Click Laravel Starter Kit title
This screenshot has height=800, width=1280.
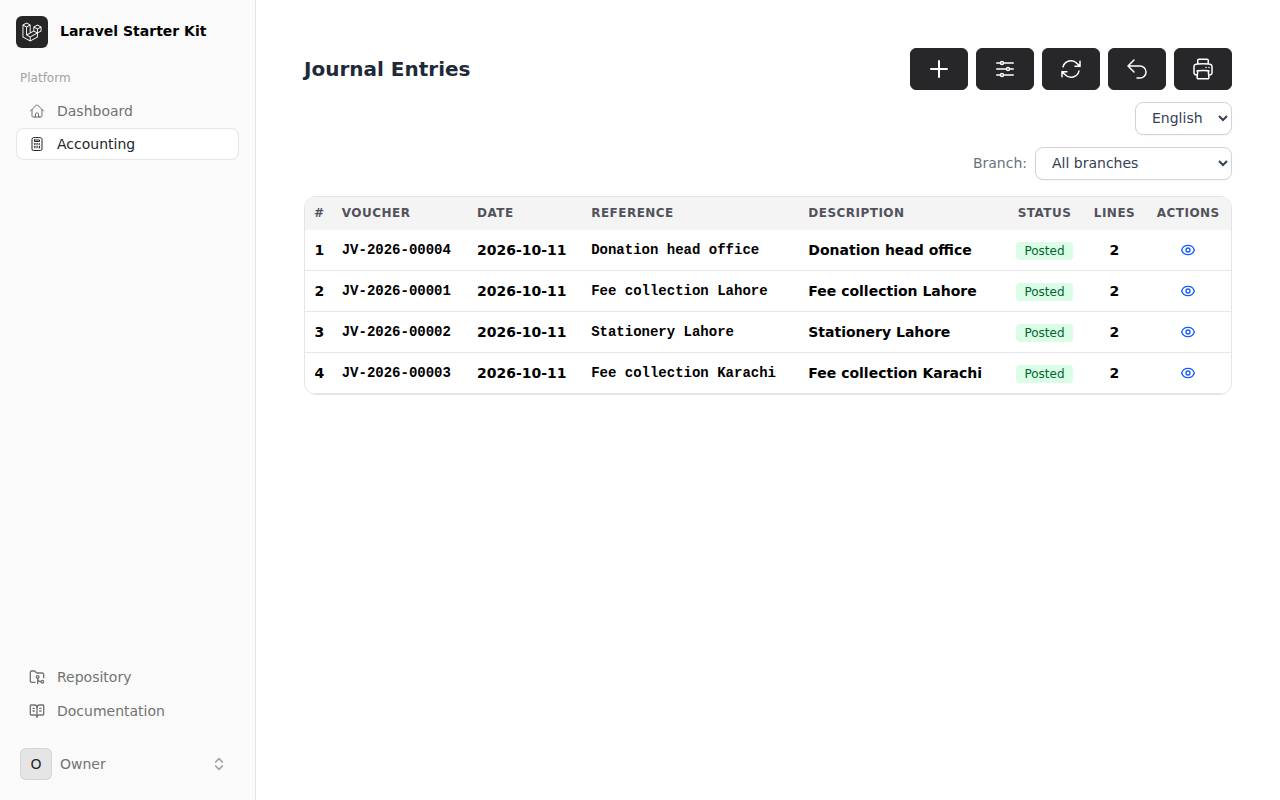coord(133,31)
